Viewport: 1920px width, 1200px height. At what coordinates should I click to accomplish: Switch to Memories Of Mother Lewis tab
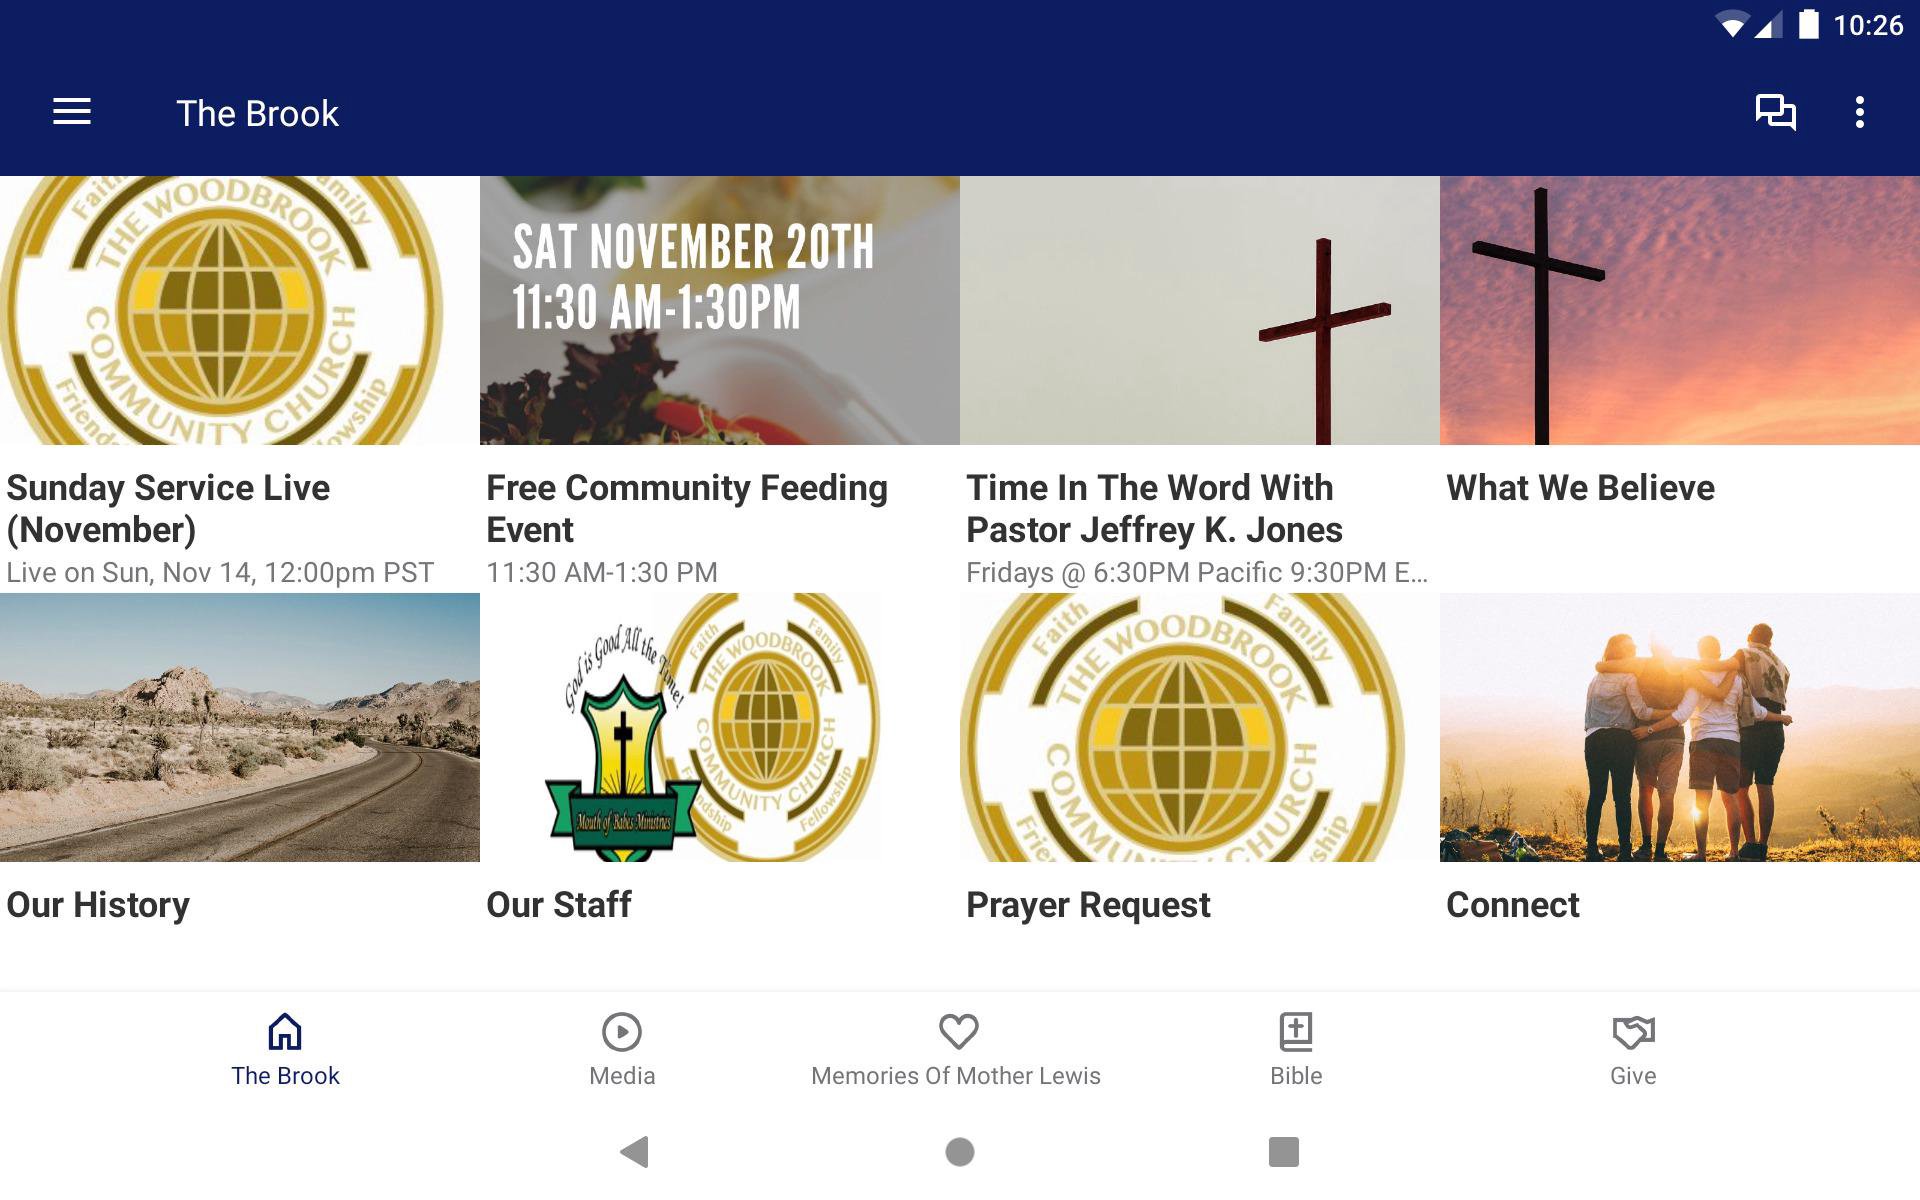coord(956,1048)
